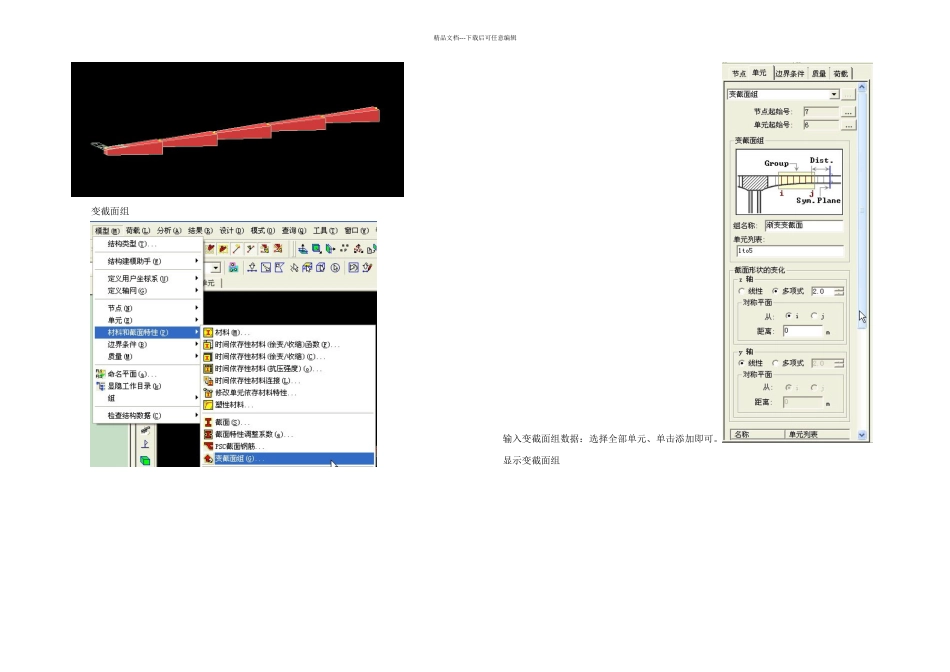Screen dimensions: 950x672
Task: Open the toolbar combo box dropdown arrow
Action: pos(216,268)
